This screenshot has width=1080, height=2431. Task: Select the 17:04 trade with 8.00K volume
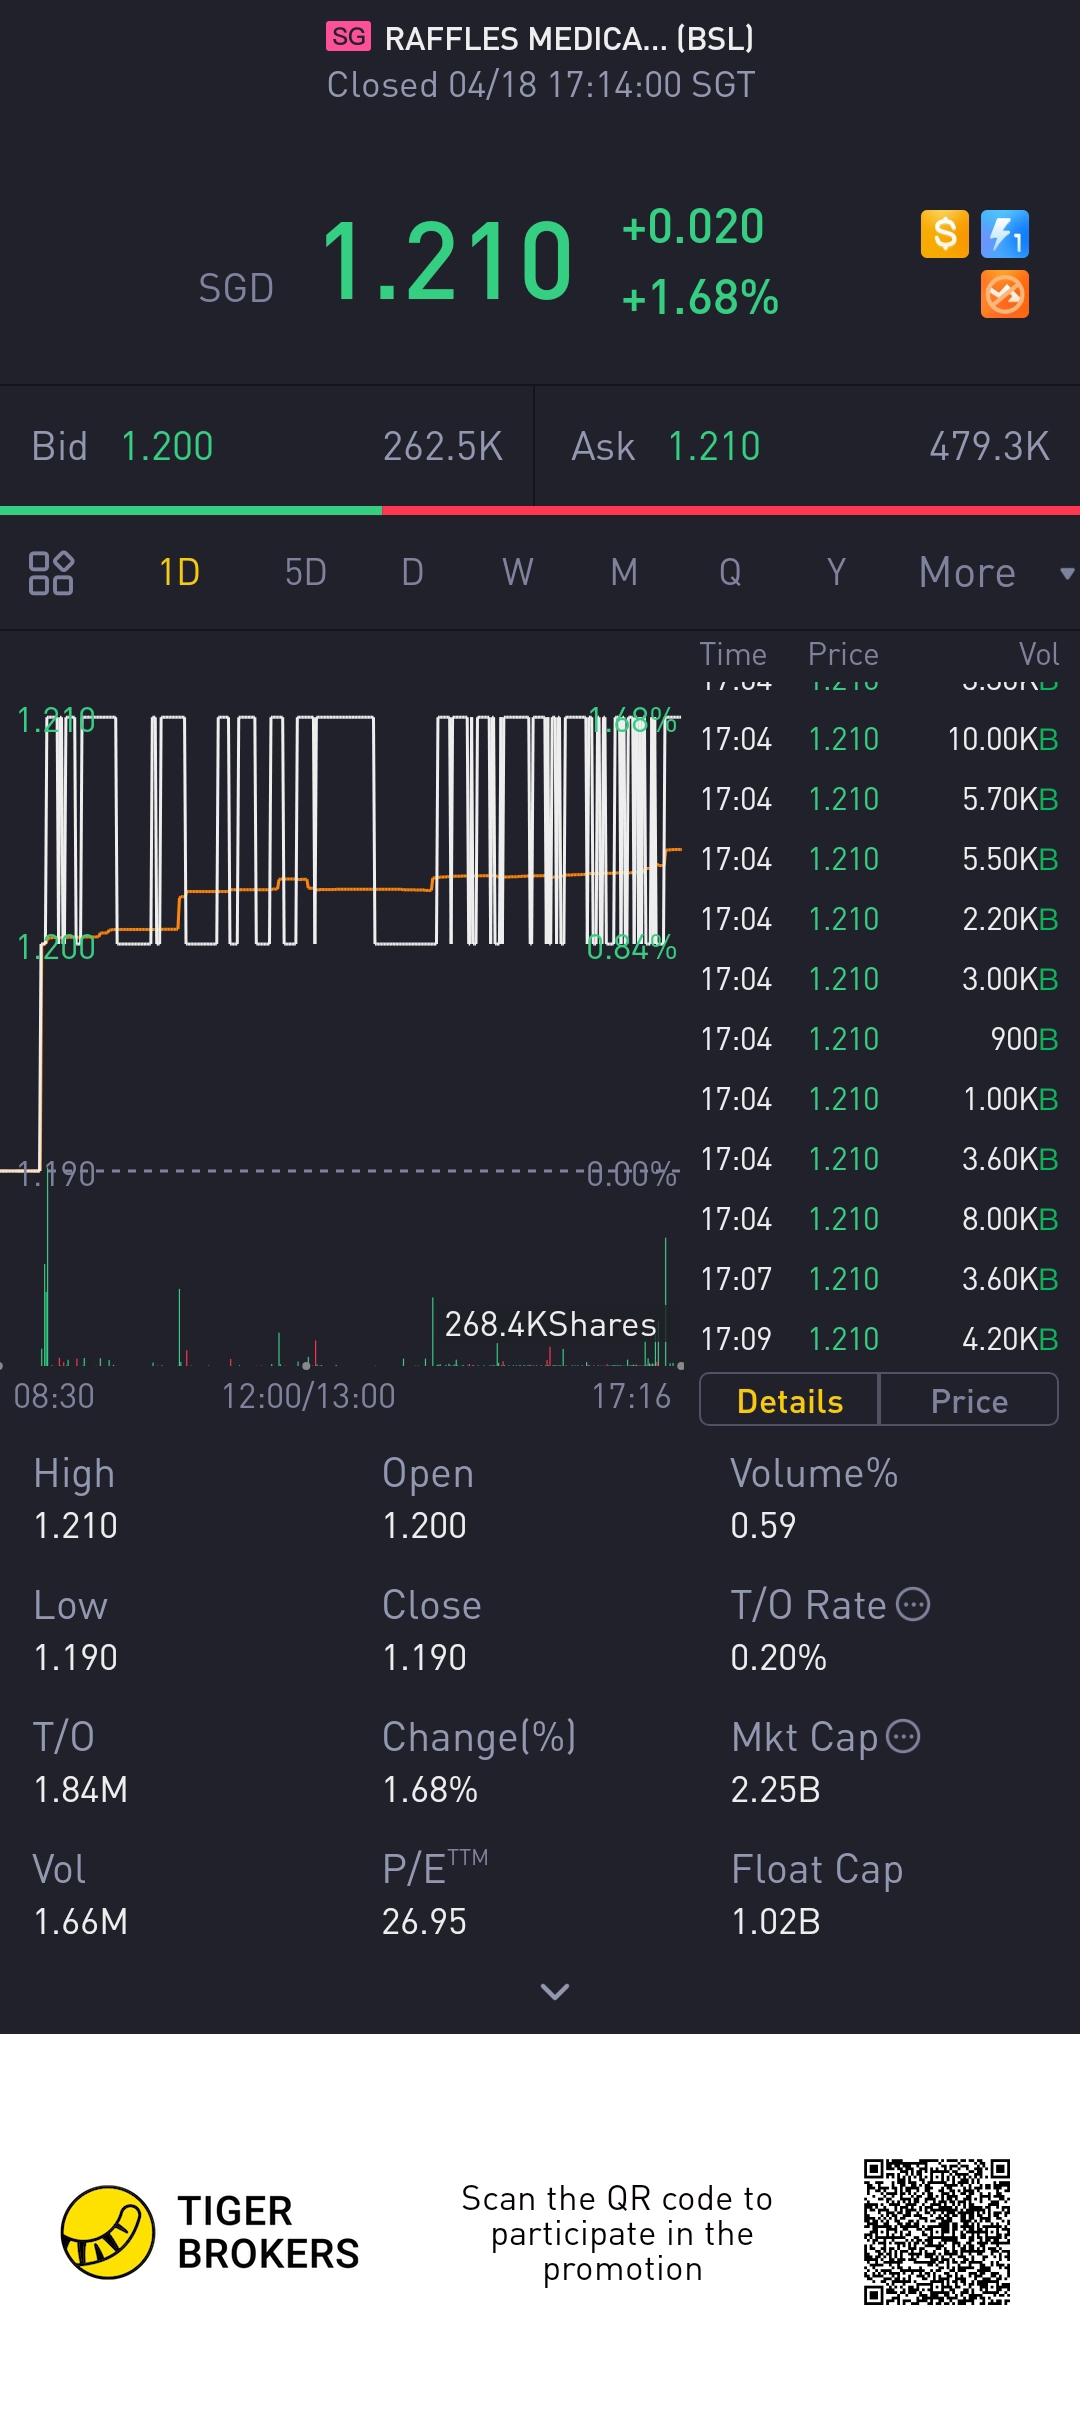click(879, 1219)
